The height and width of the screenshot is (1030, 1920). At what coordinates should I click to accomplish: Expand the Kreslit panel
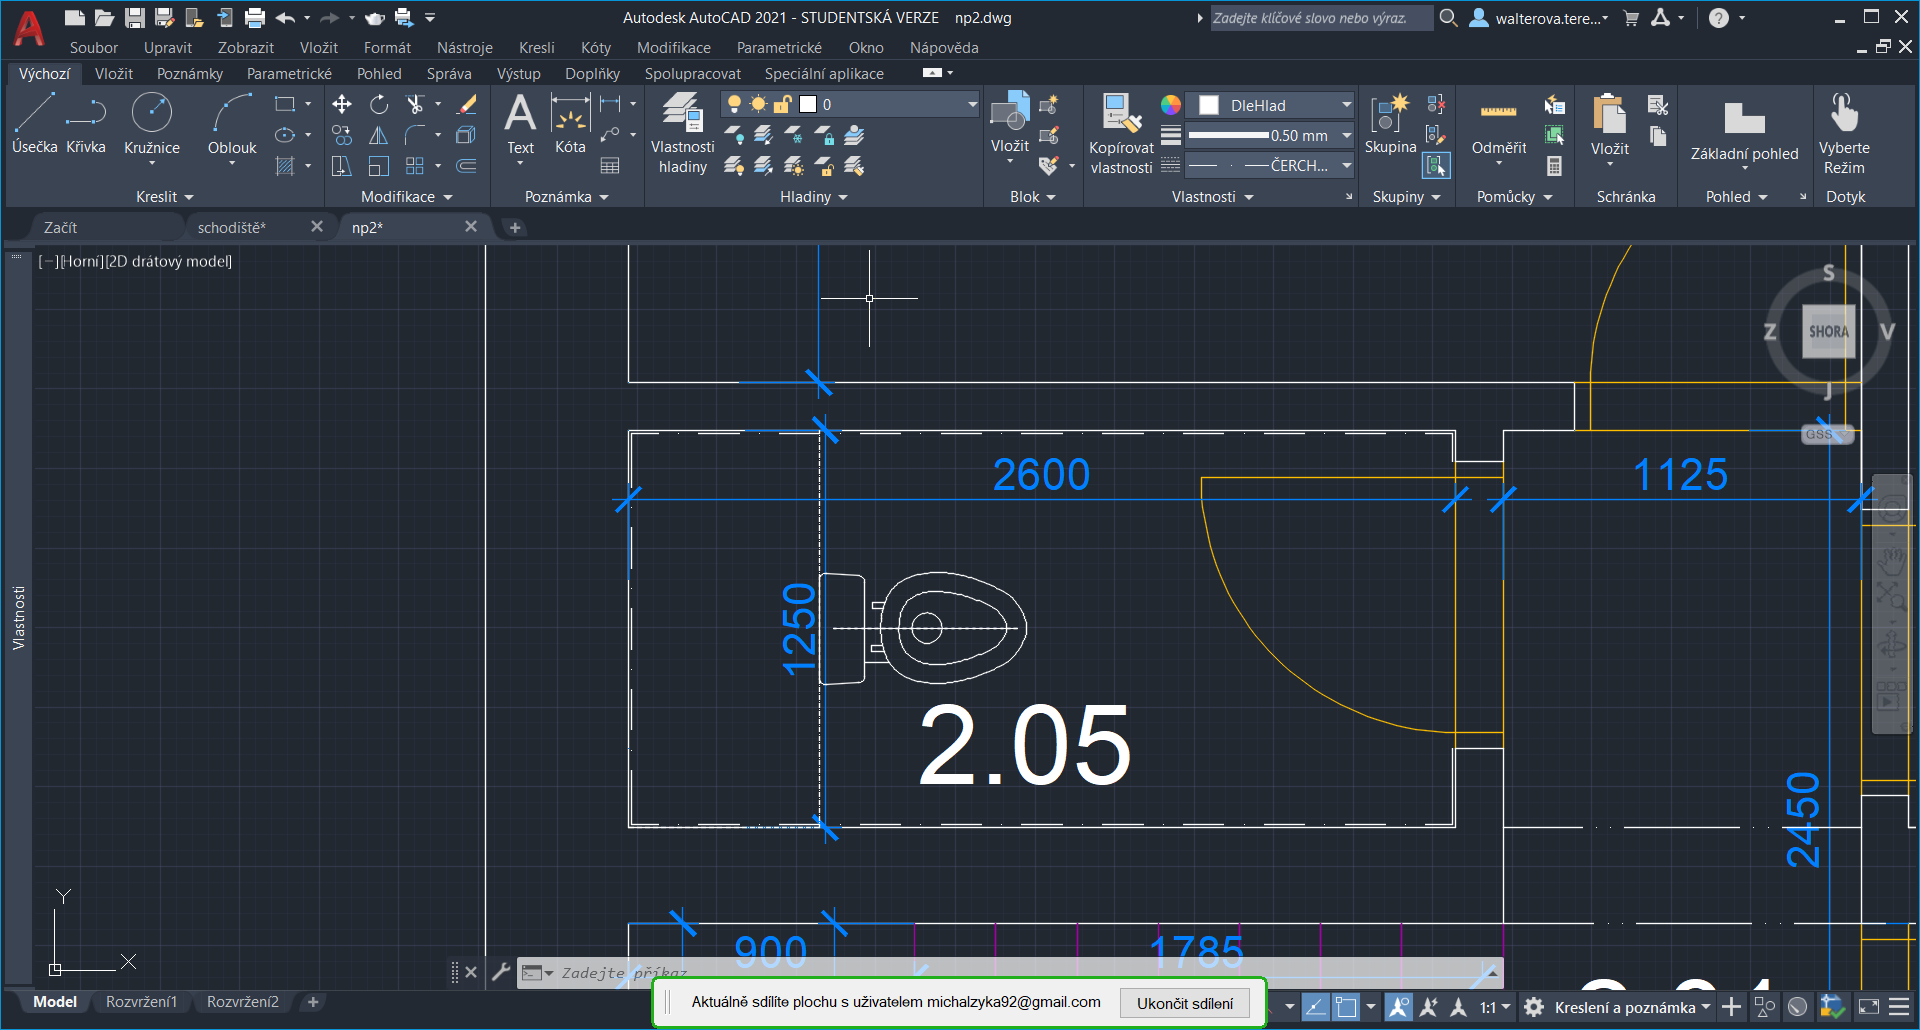coord(165,197)
